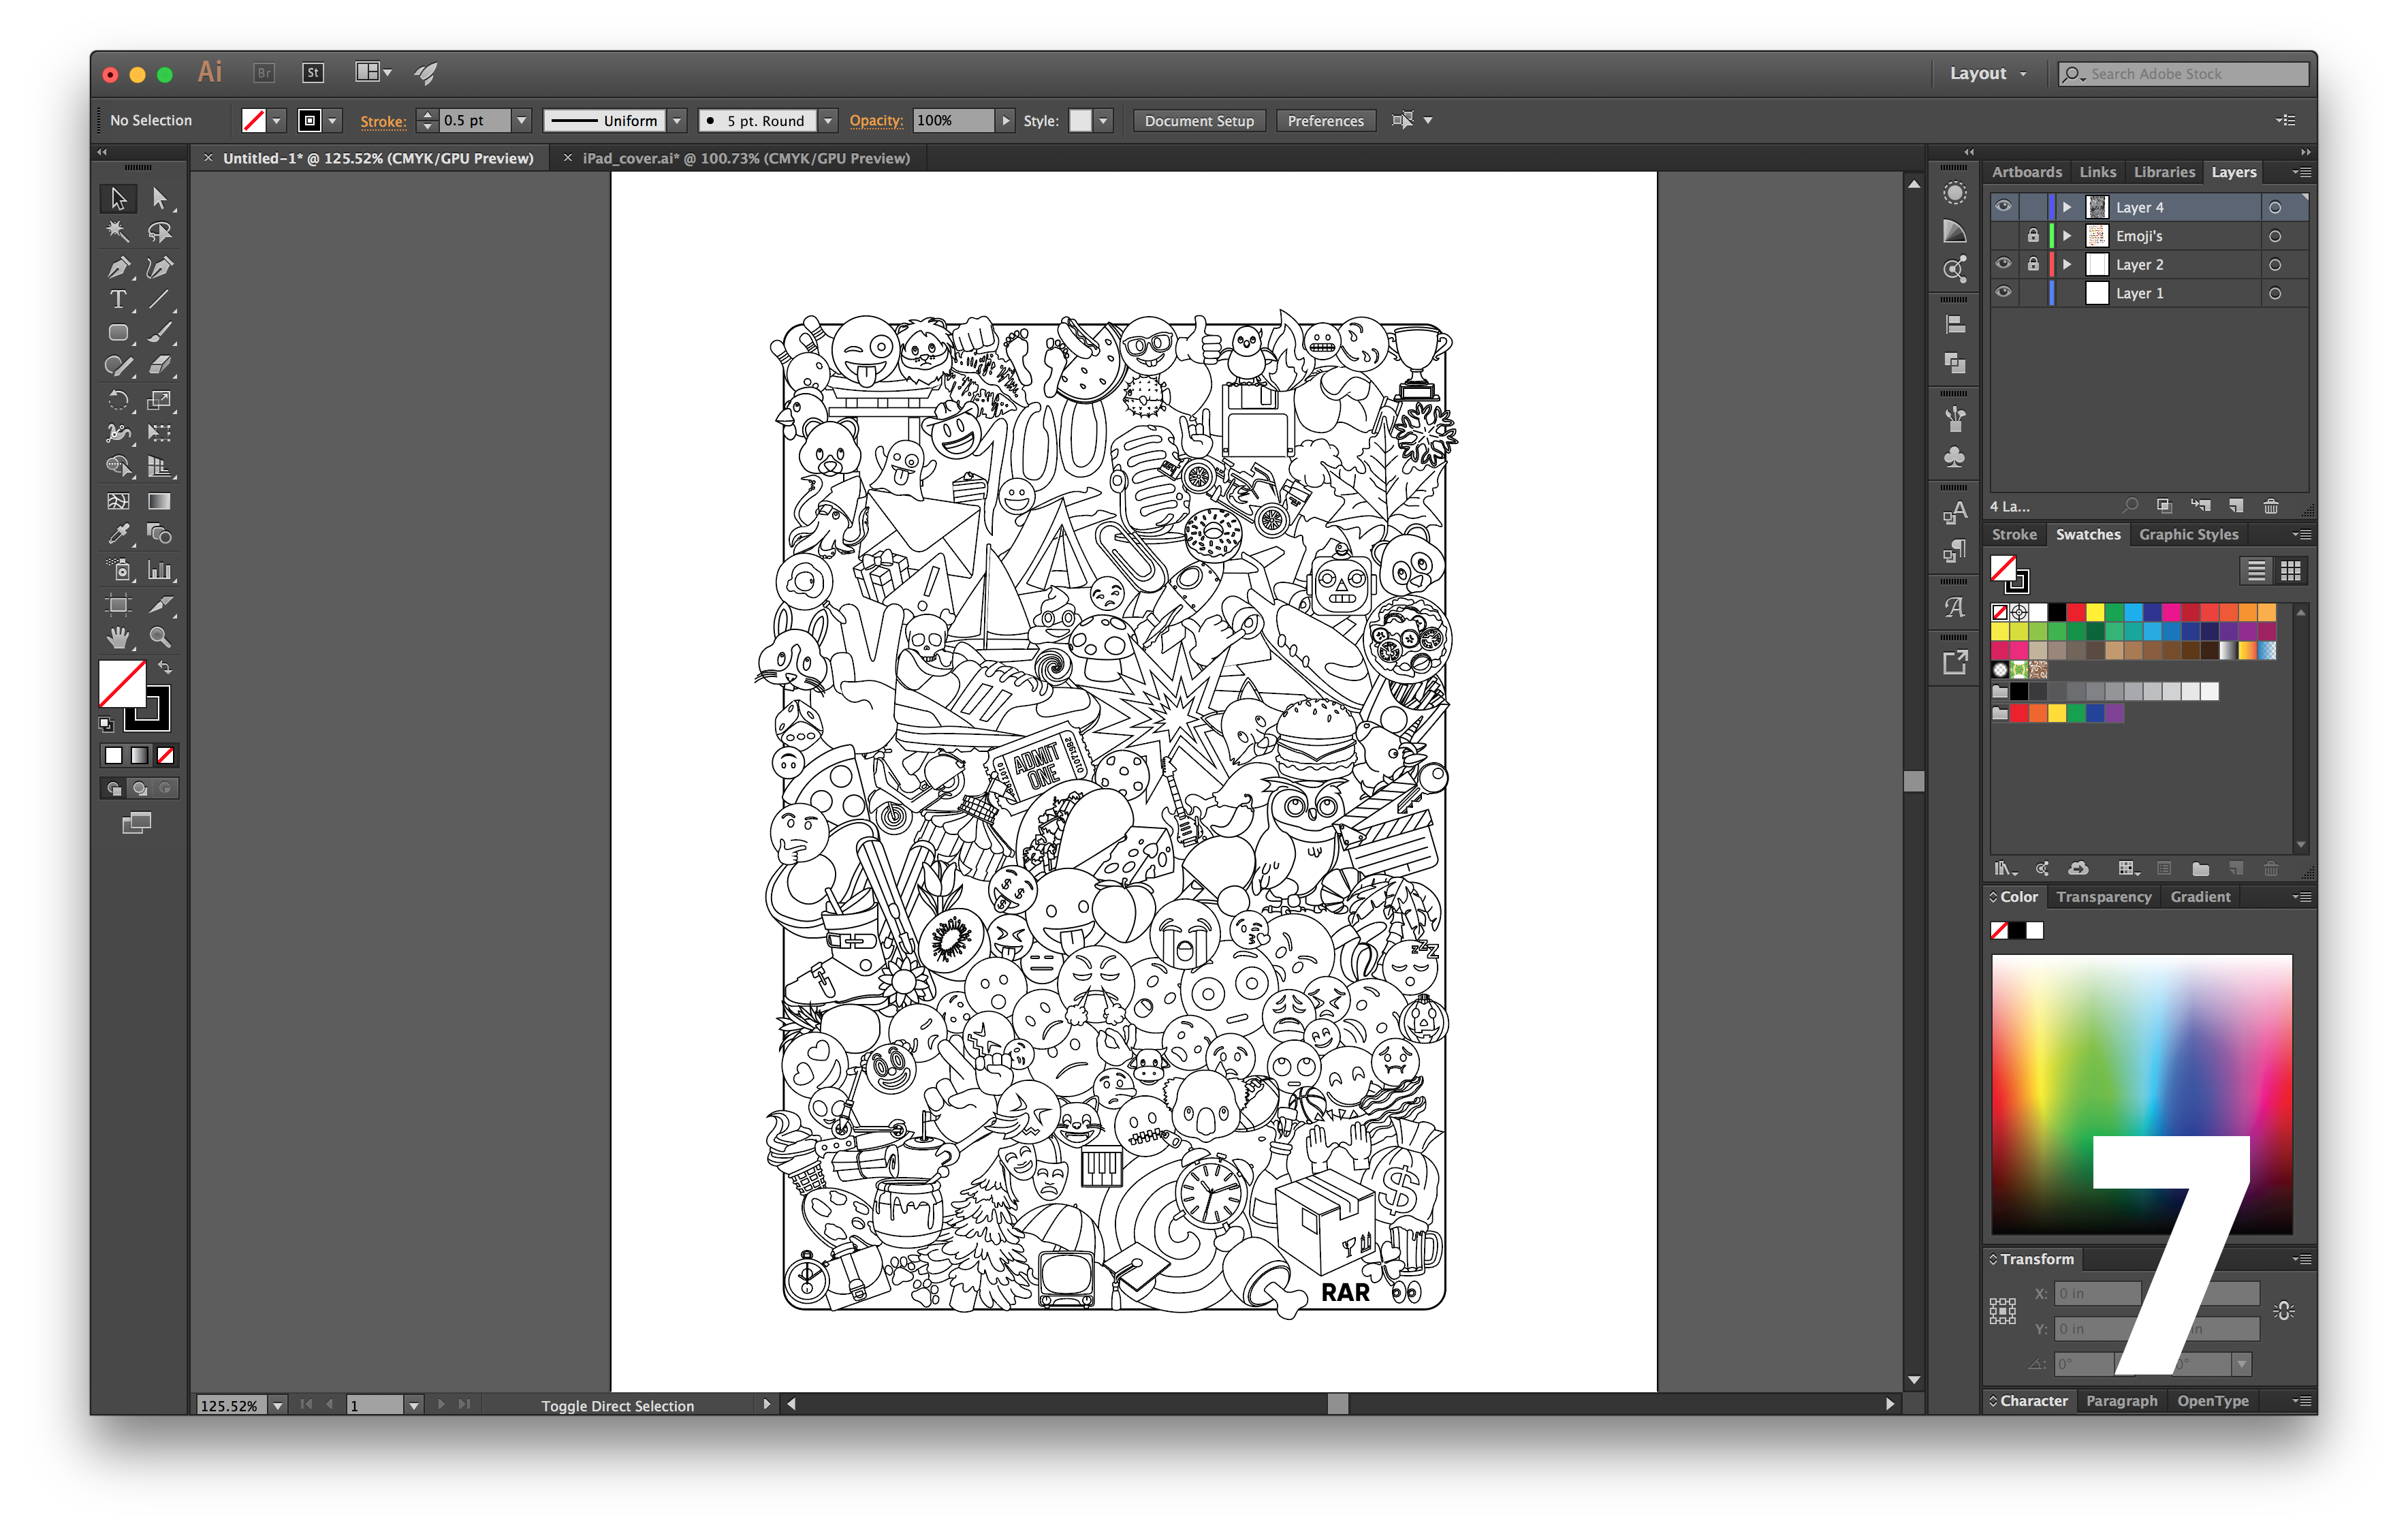The image size is (2408, 1538).
Task: Open the Layout workspace dropdown
Action: click(1988, 74)
